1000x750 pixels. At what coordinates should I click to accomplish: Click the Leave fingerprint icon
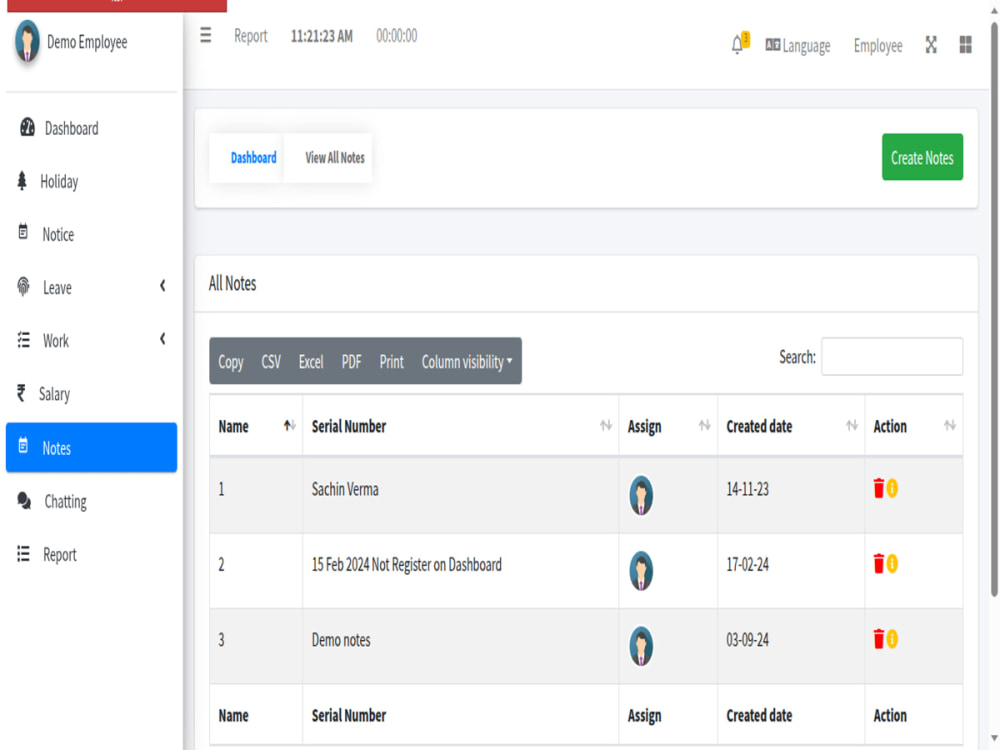[x=24, y=287]
